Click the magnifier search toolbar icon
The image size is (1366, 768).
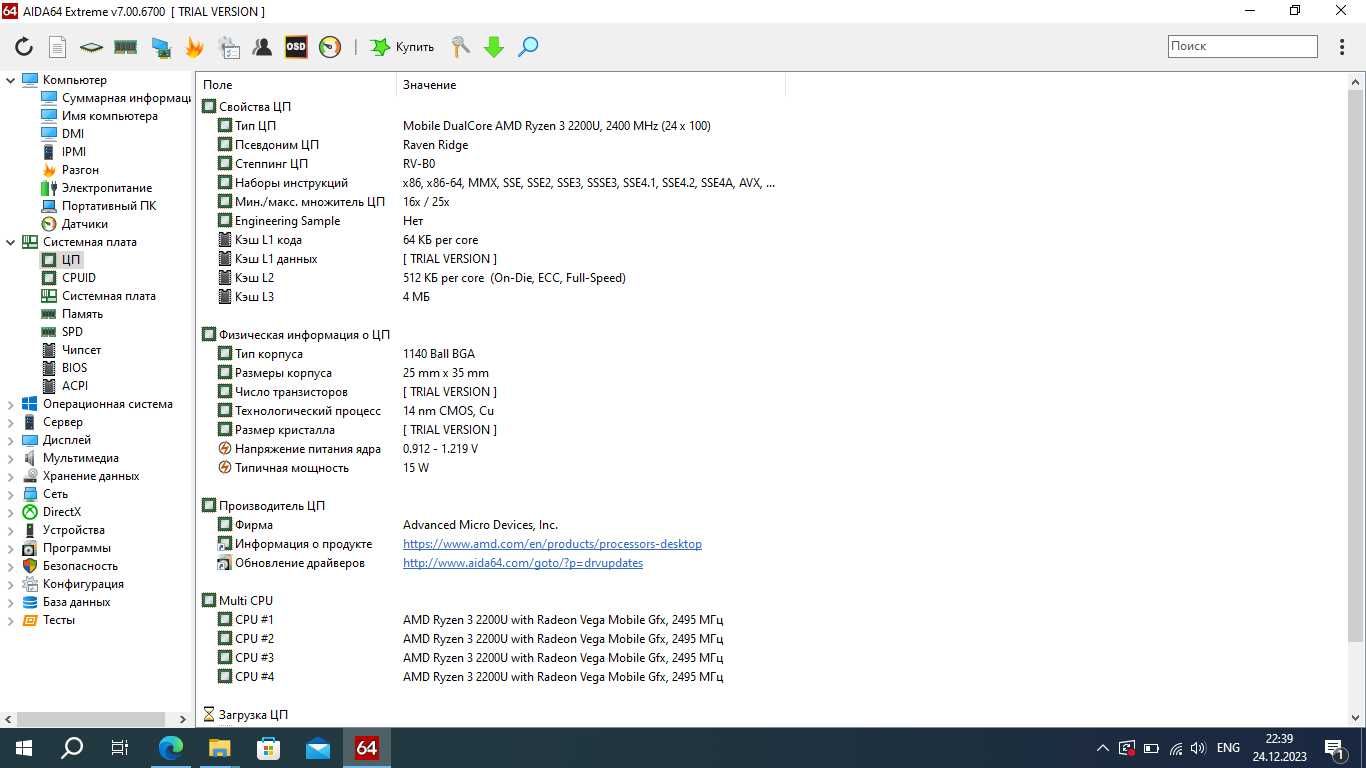pos(528,47)
